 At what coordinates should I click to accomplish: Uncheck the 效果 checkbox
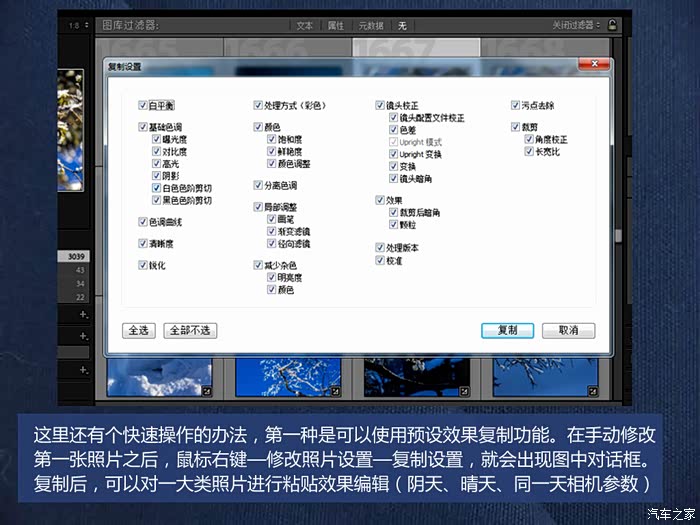coord(380,200)
